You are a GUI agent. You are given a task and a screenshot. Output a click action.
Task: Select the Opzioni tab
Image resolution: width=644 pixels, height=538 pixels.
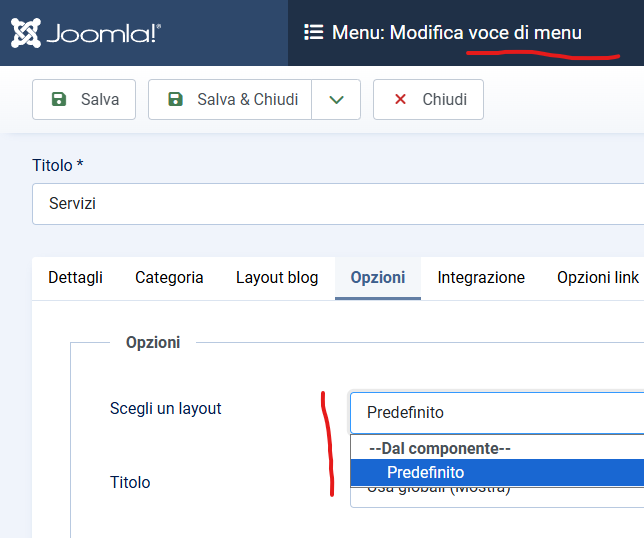pyautogui.click(x=378, y=278)
